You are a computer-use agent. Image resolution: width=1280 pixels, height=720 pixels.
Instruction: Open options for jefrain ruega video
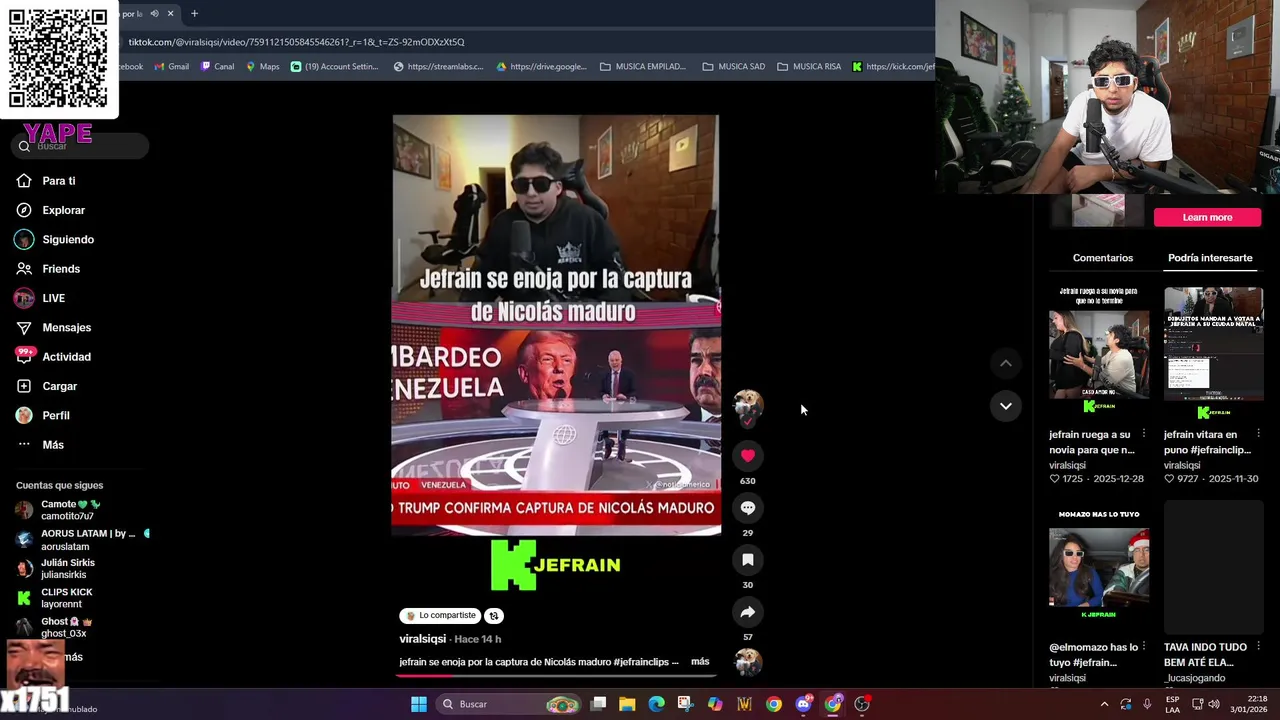(1143, 434)
